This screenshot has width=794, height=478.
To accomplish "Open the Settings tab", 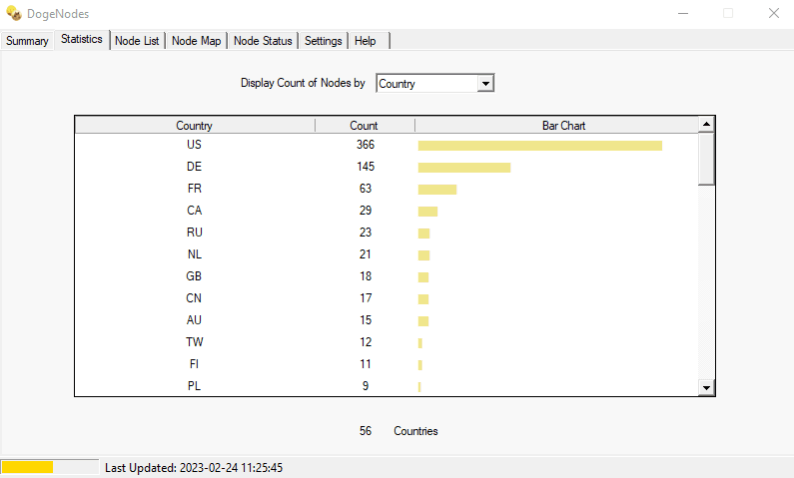I will coord(323,41).
